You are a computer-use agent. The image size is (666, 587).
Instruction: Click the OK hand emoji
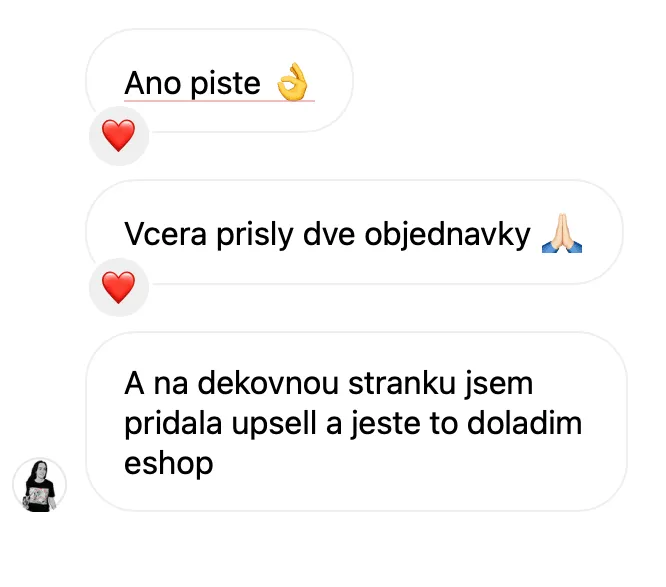[293, 82]
